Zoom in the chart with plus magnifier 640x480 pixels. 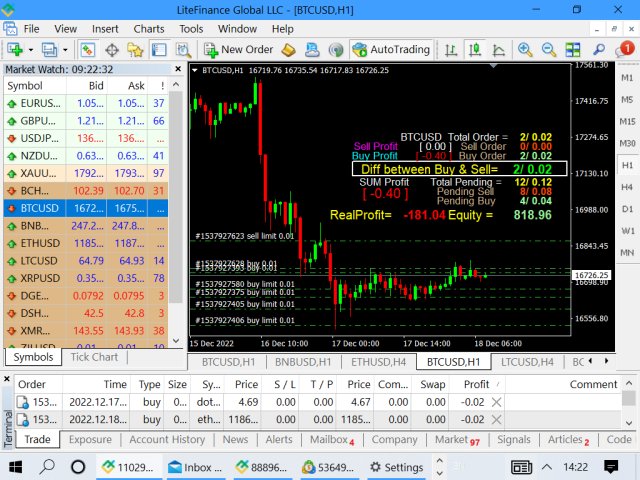tap(524, 50)
